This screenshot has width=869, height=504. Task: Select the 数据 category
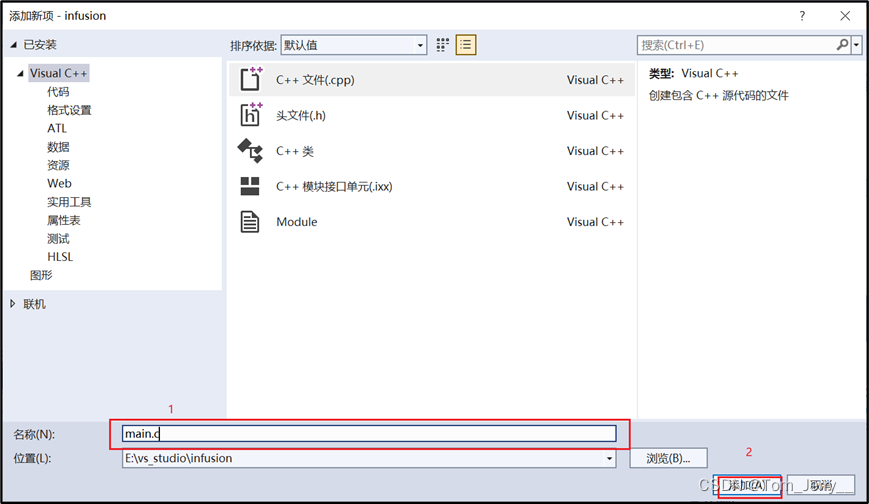[x=58, y=146]
